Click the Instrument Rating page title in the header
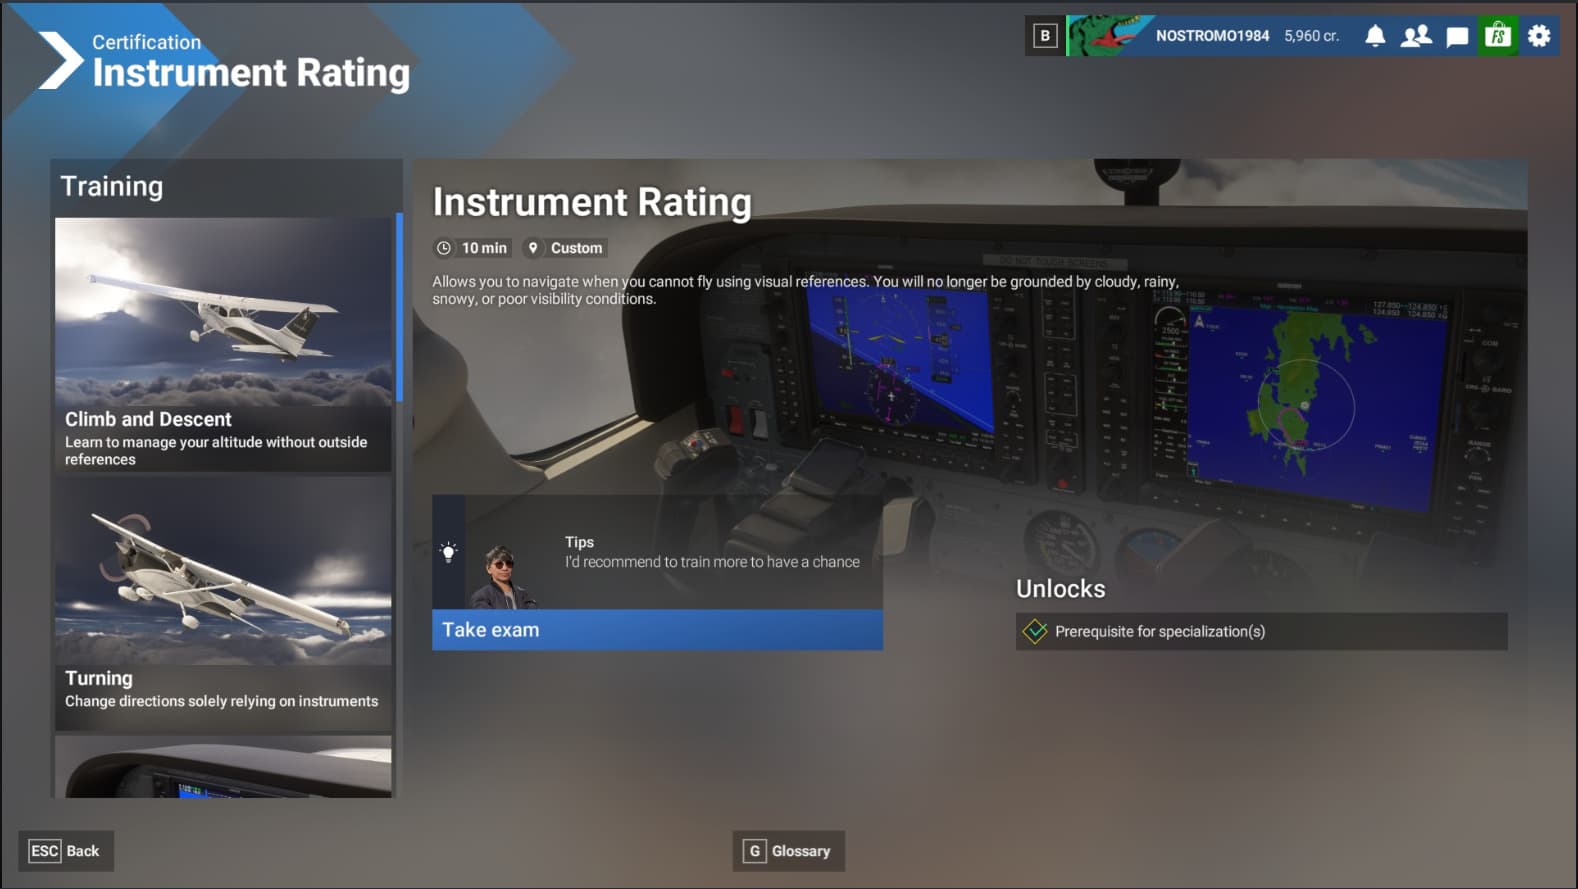 (x=251, y=73)
